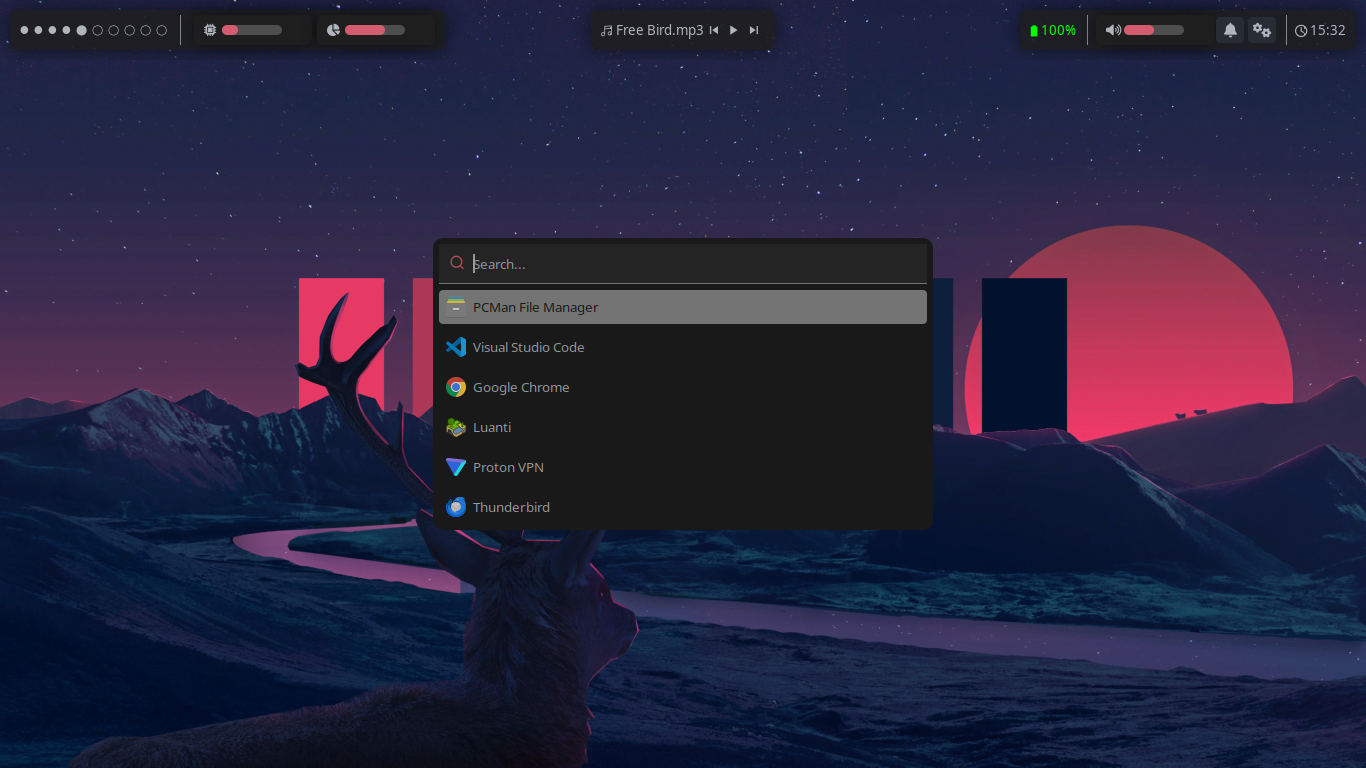Image resolution: width=1366 pixels, height=768 pixels.
Task: Click the Proton VPN icon
Action: tap(456, 467)
